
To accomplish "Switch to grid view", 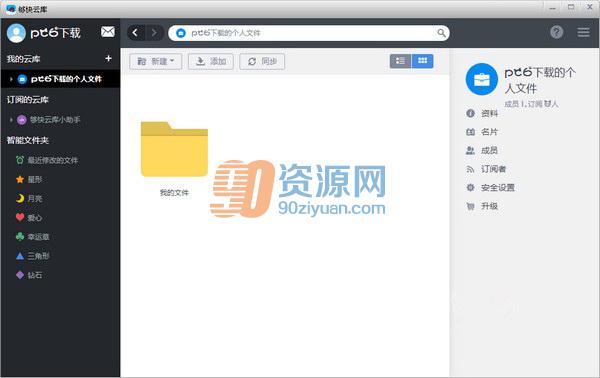I will [x=422, y=61].
